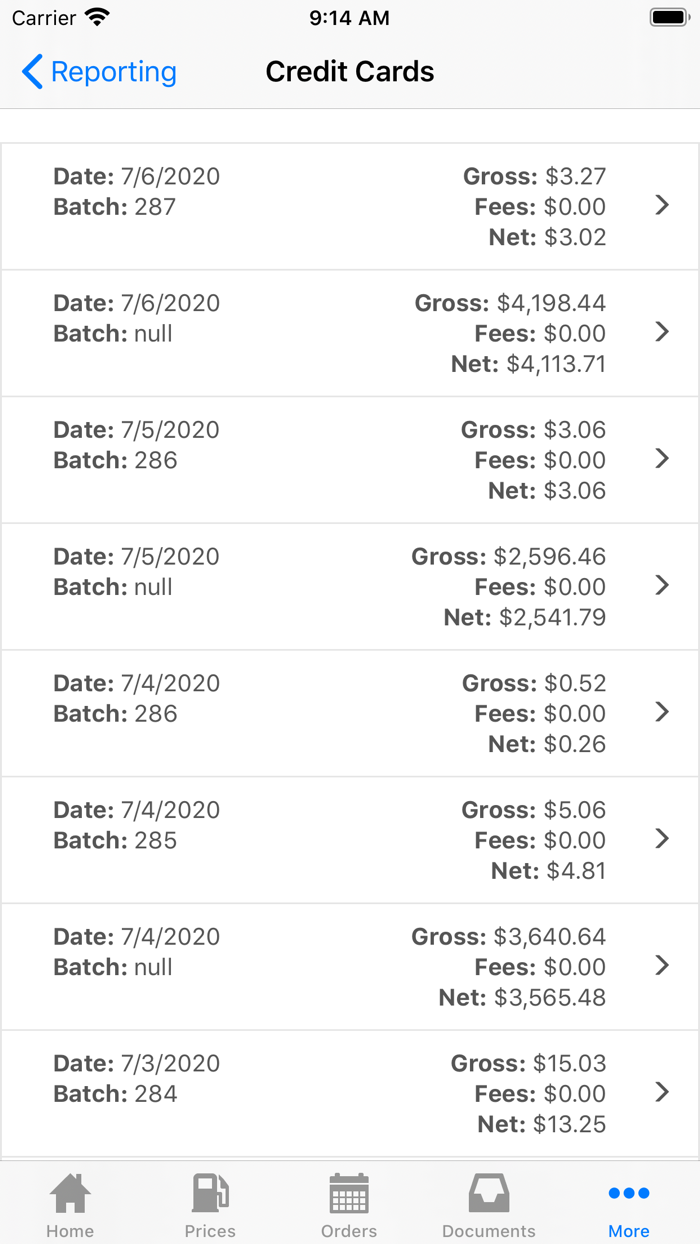Expand the Batch 287 entry chevron
700x1244 pixels.
click(661, 205)
